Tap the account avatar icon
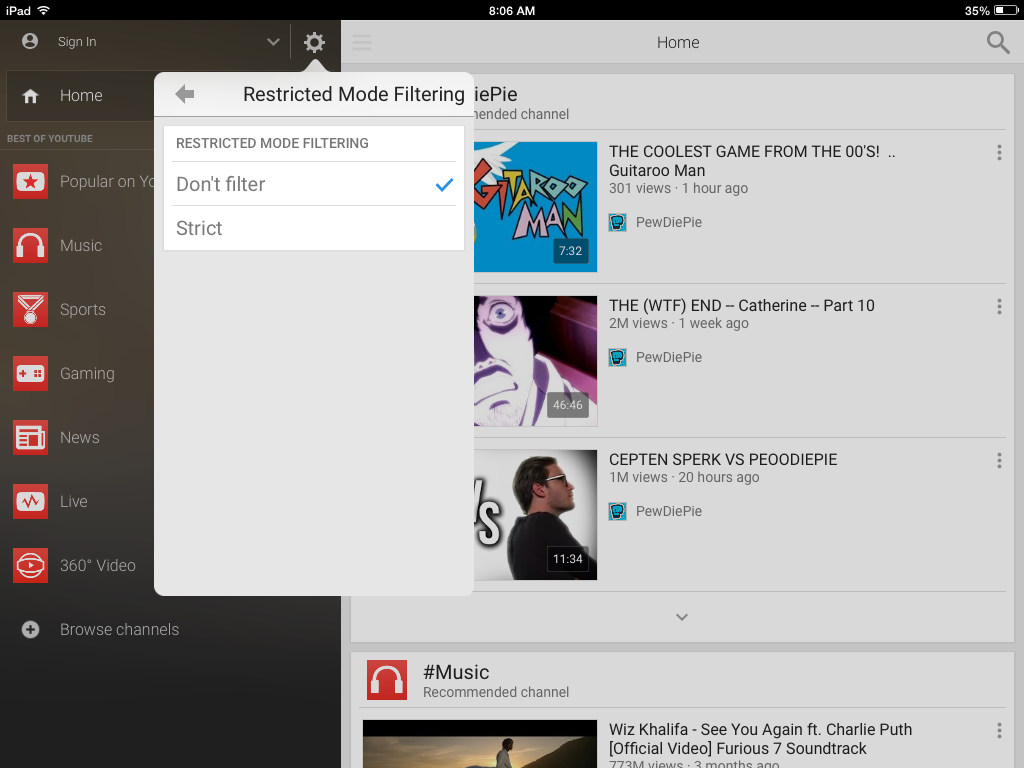The width and height of the screenshot is (1024, 768). pos(30,41)
